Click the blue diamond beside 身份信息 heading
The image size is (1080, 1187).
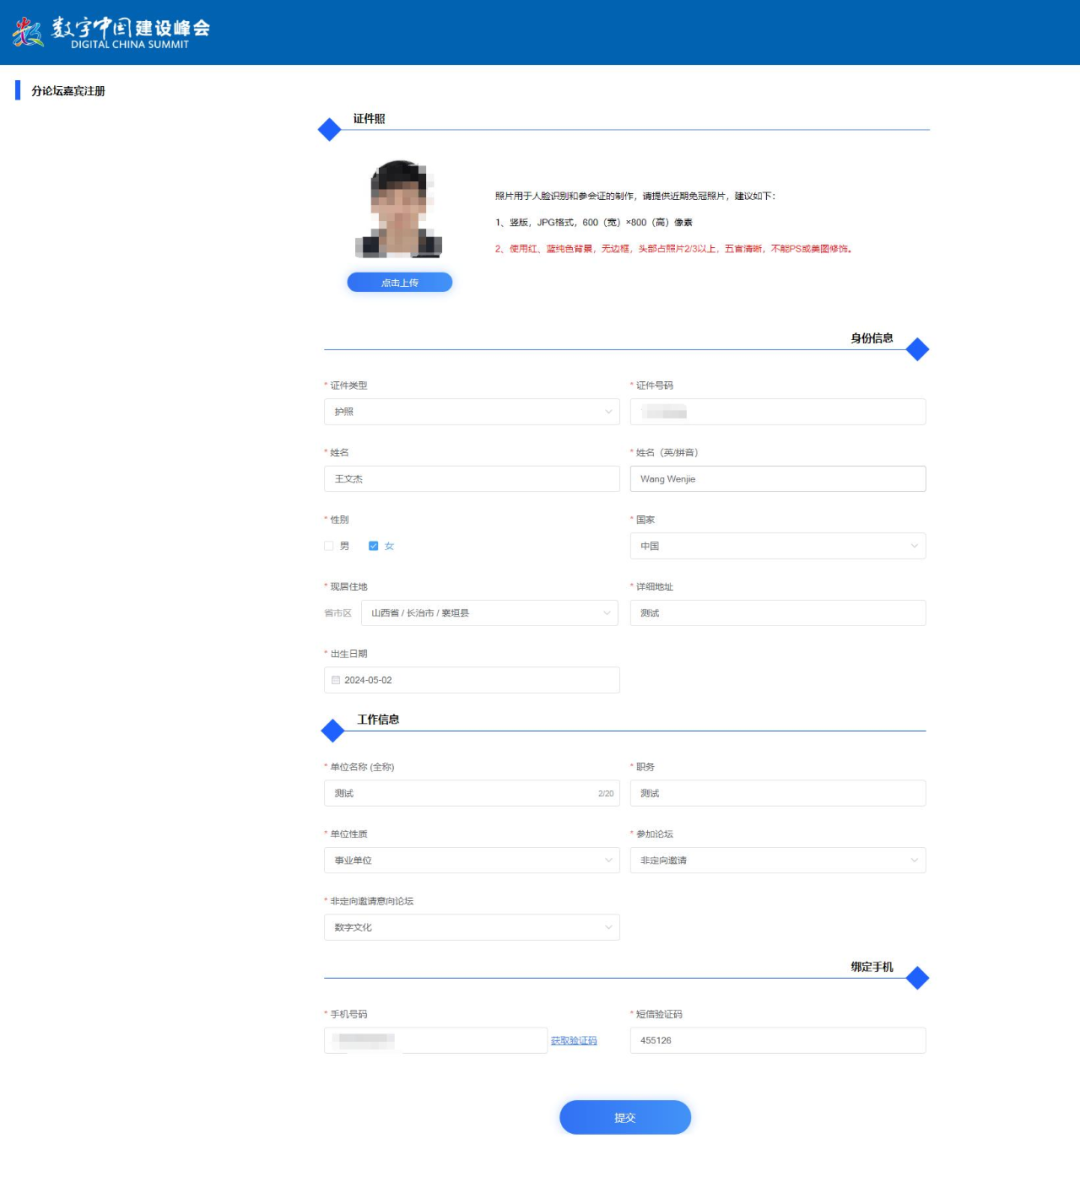coord(917,349)
